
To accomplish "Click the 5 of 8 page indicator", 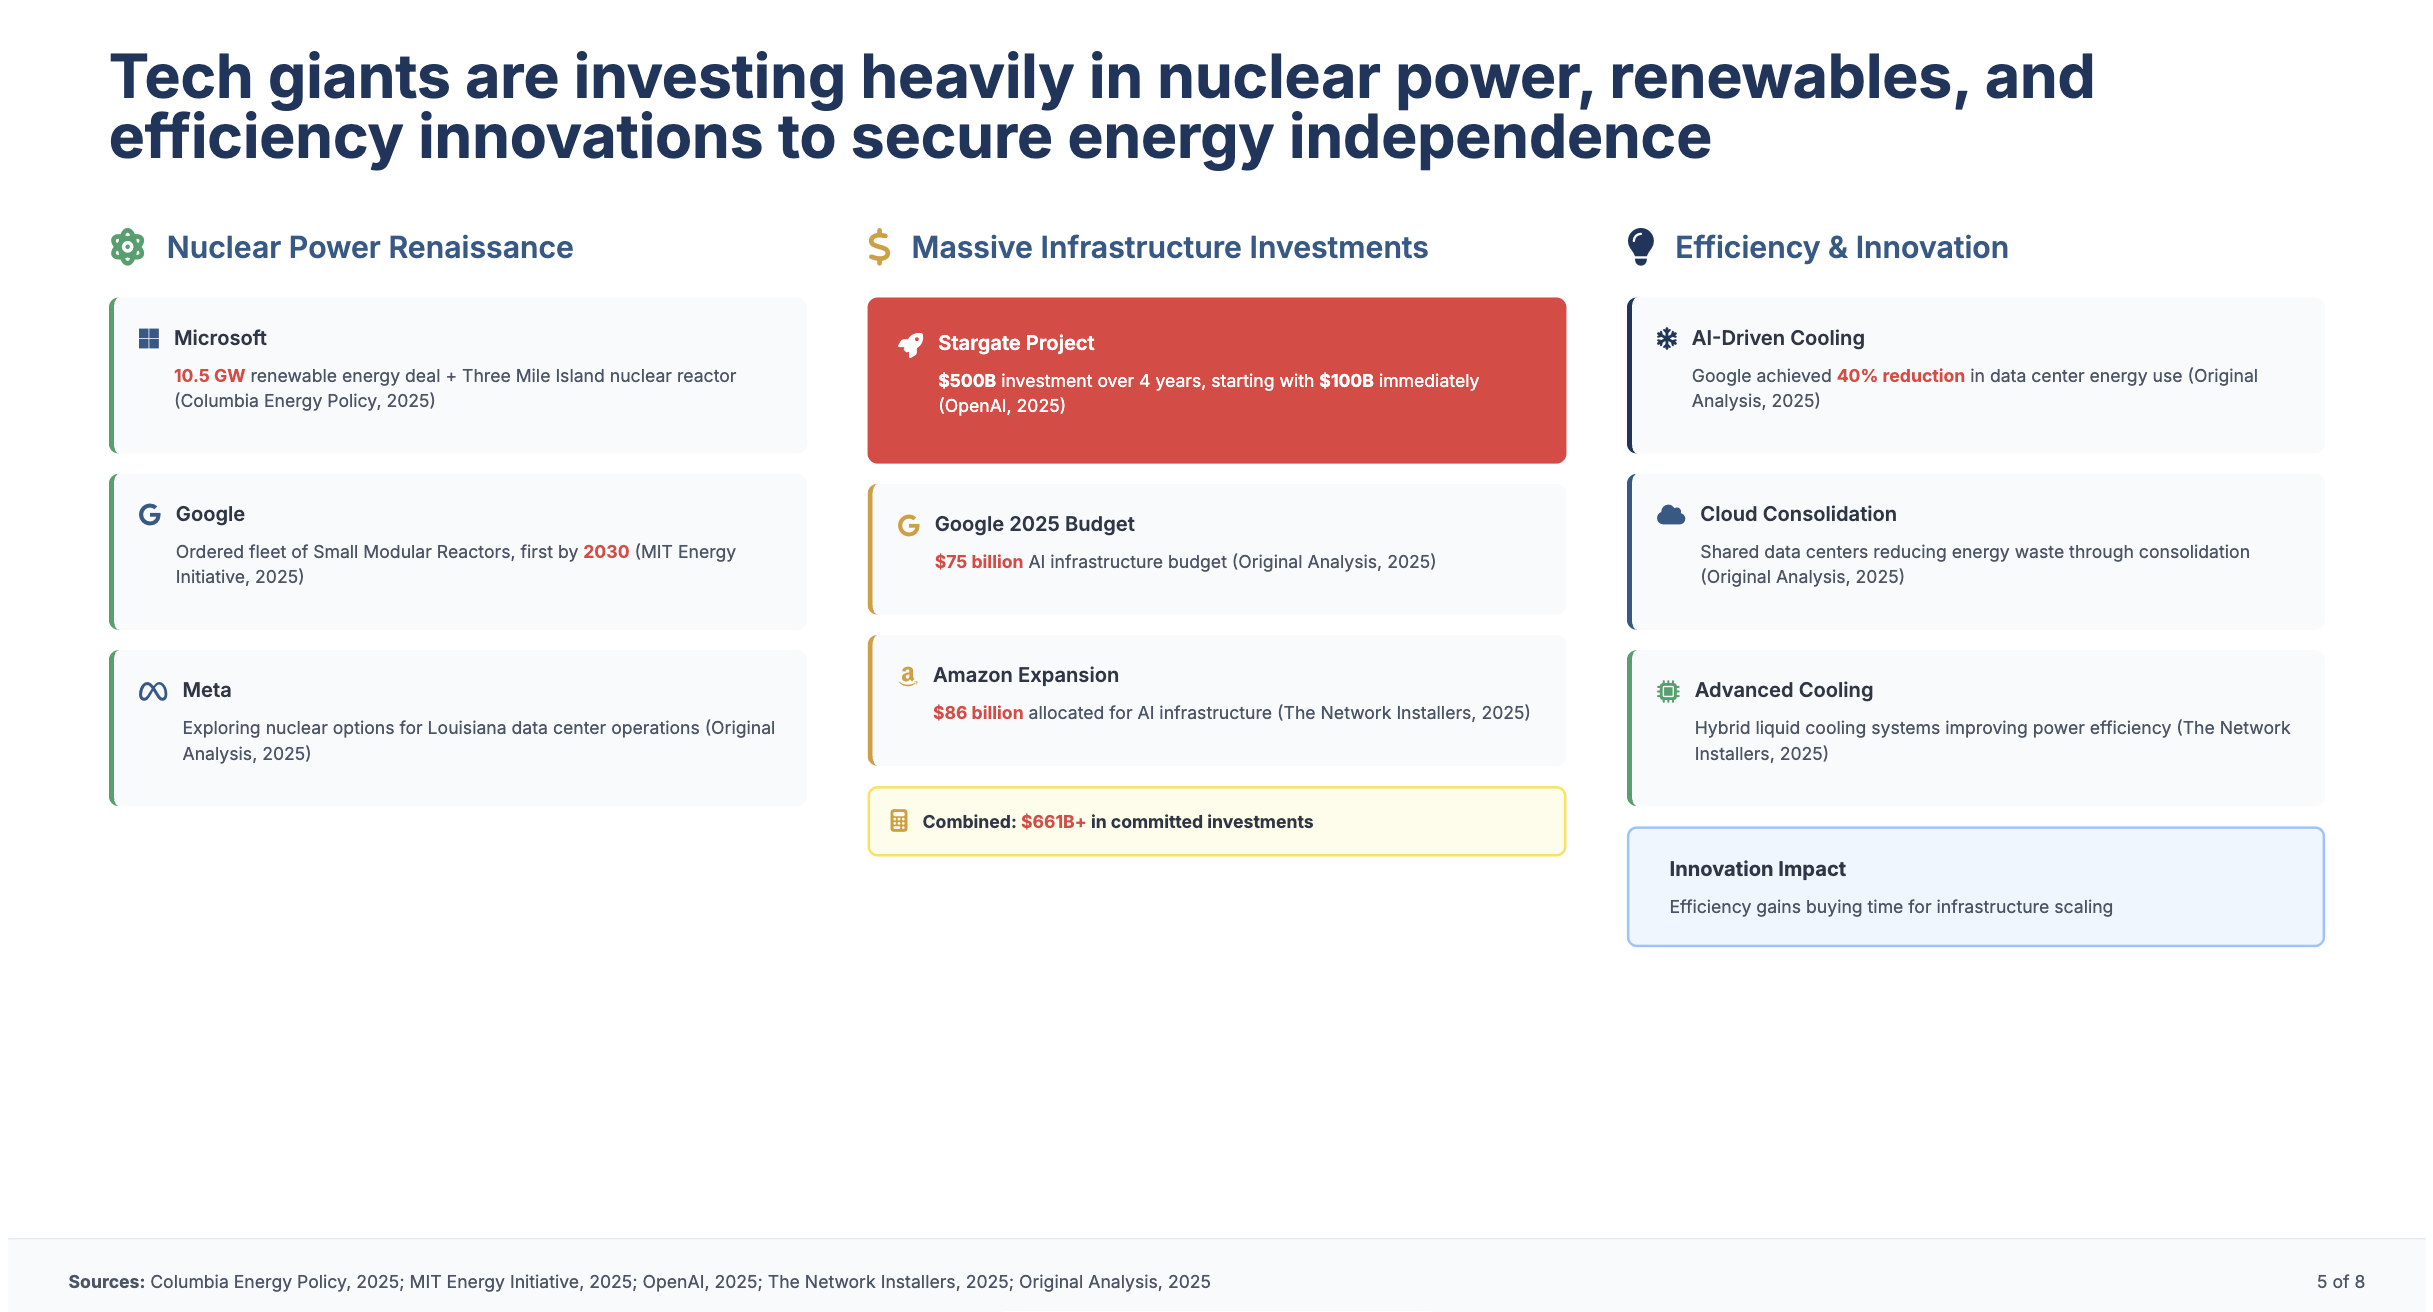I will pyautogui.click(x=2340, y=1282).
